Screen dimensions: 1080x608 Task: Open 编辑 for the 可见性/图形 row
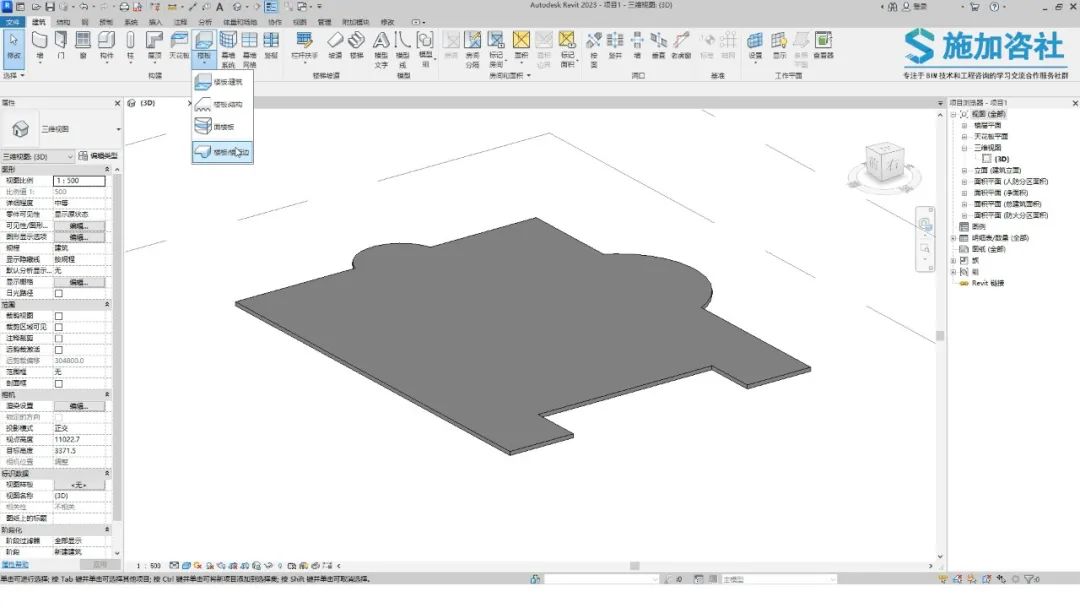[x=79, y=226]
